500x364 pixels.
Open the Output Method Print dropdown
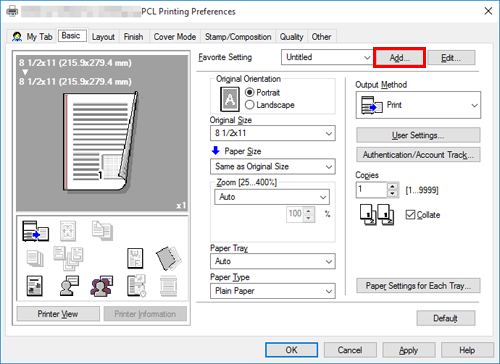(x=418, y=105)
